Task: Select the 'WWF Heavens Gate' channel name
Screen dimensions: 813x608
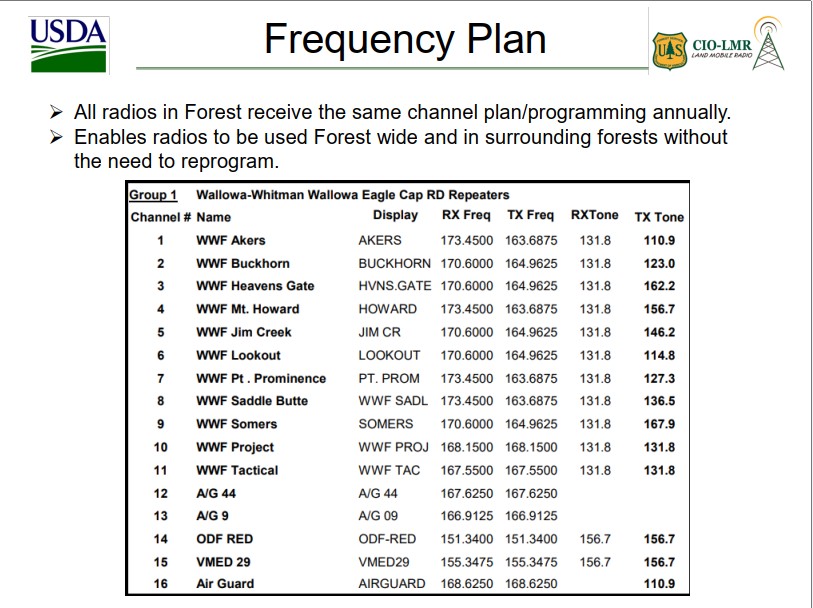Action: (x=255, y=286)
